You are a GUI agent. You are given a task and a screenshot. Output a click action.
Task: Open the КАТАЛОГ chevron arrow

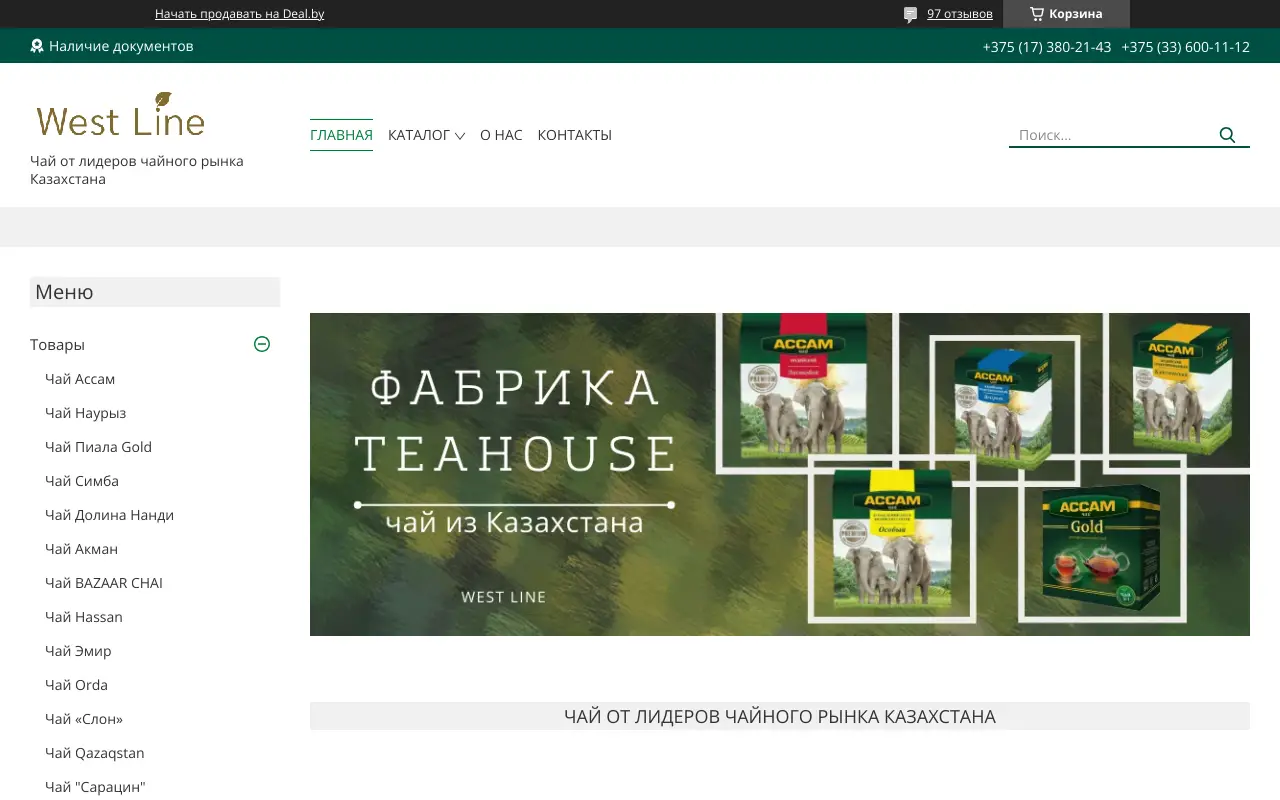pyautogui.click(x=459, y=136)
